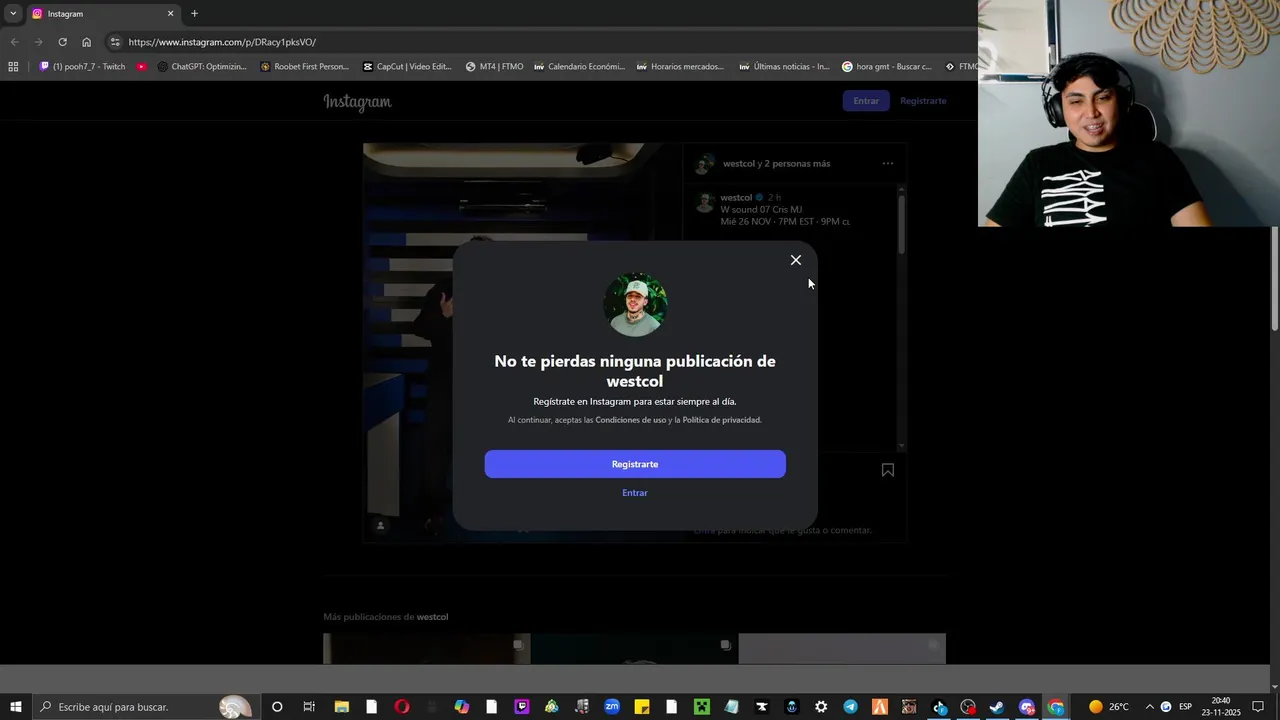
Task: Open the Horarios mercados bookmark
Action: point(680,67)
